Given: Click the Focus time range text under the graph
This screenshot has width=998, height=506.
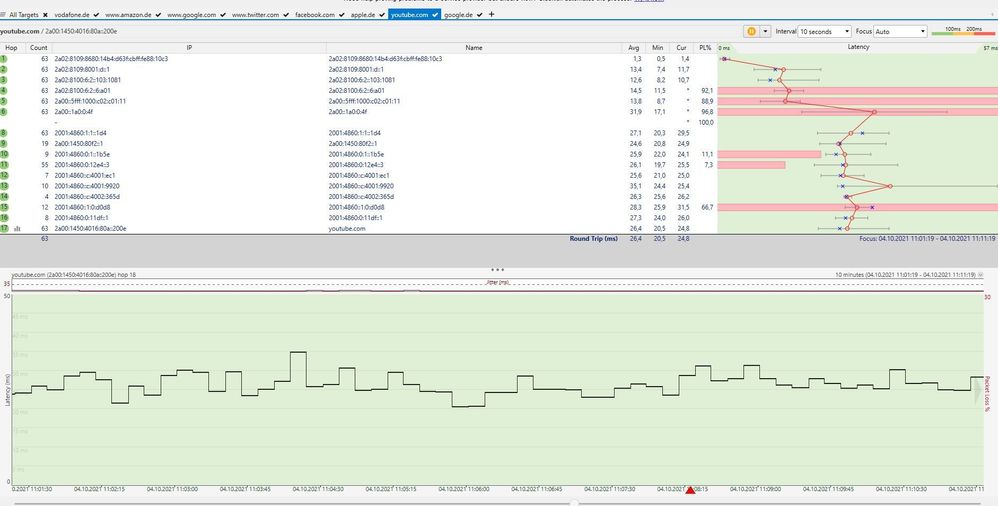Looking at the screenshot, I should click(x=927, y=239).
